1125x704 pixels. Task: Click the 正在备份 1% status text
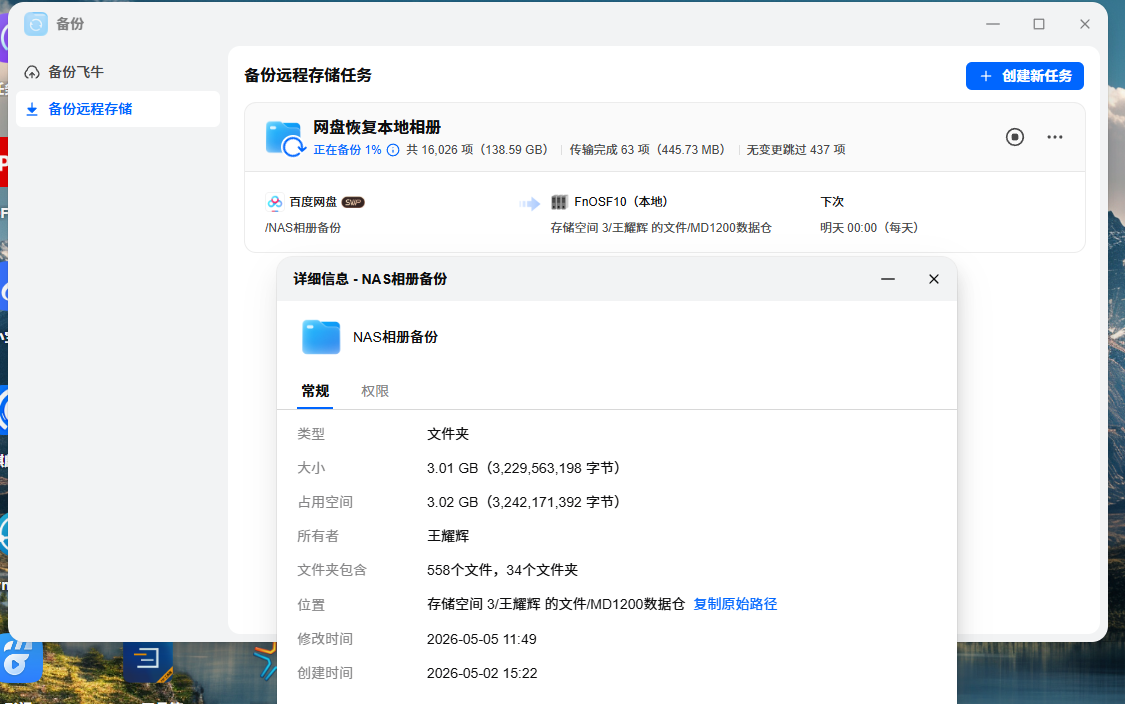click(347, 150)
